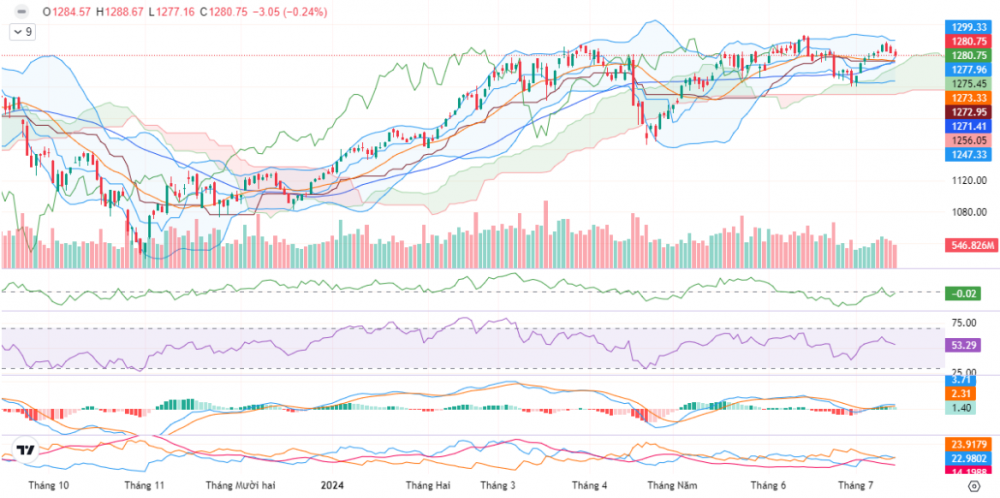Select the dark red 1272.95 price label

pyautogui.click(x=969, y=112)
